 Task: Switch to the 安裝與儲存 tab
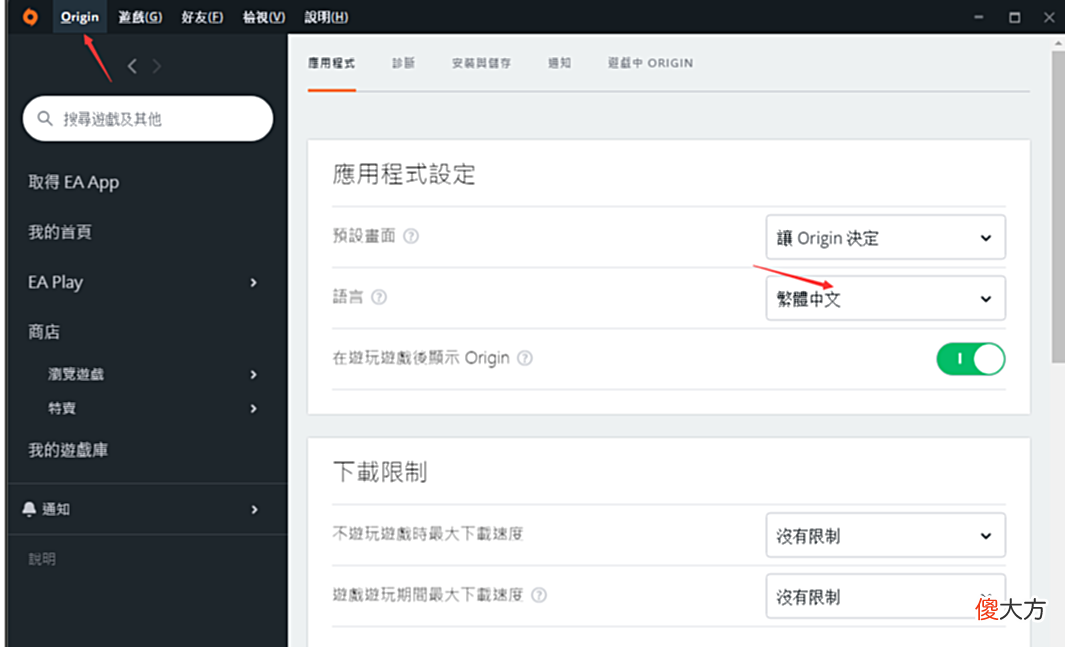click(482, 63)
